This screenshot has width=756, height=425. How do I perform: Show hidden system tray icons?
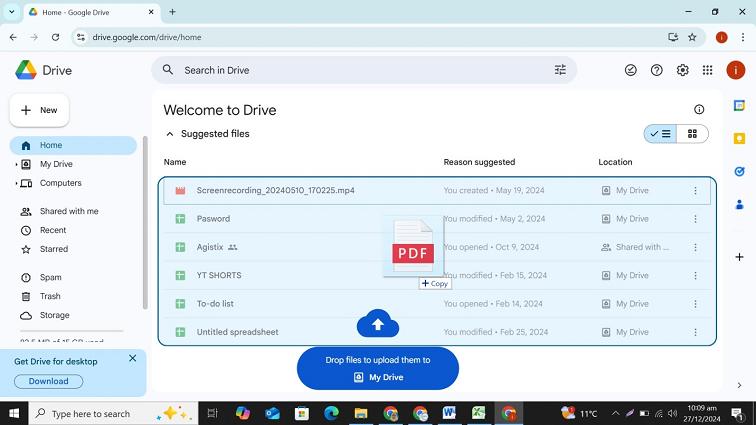[615, 413]
